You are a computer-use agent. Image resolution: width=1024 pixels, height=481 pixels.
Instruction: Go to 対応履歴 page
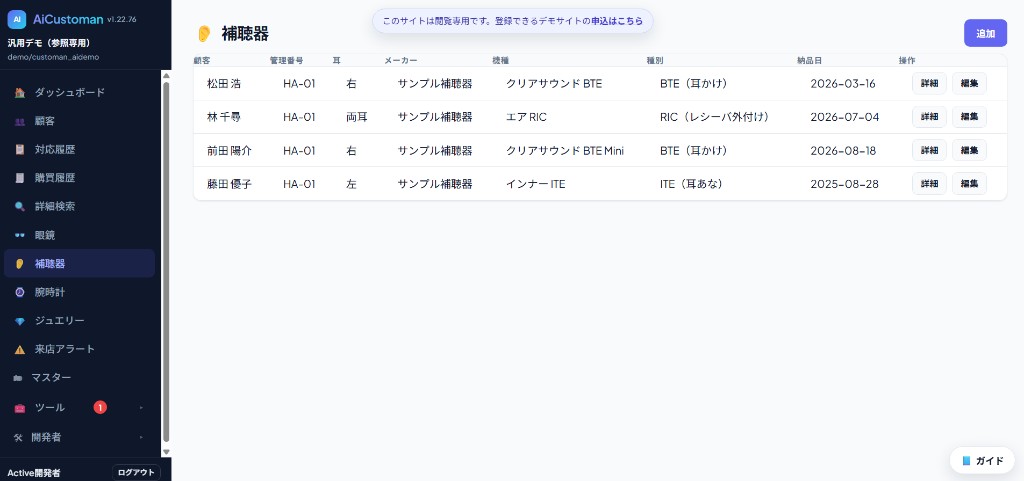[x=79, y=149]
